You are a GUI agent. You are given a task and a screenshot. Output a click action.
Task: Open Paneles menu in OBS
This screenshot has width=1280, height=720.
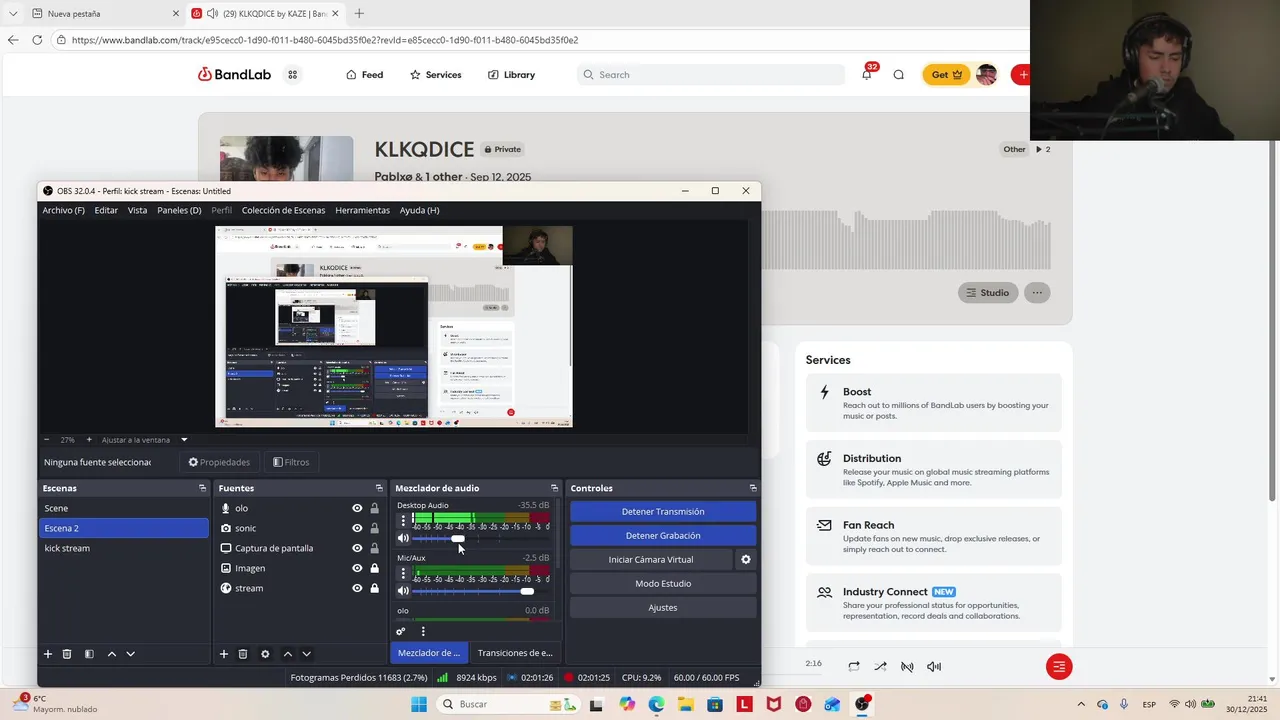click(179, 210)
